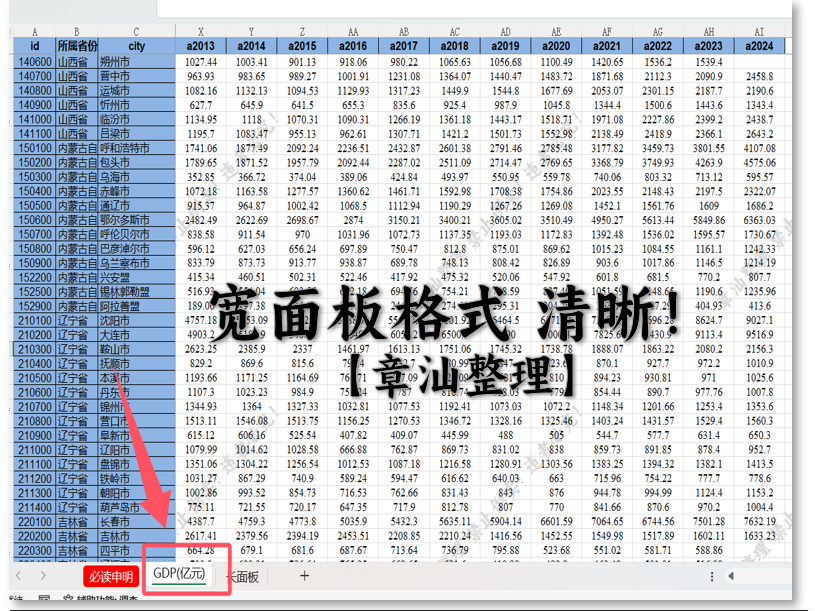Select column AD header
Image resolution: width=815 pixels, height=611 pixels.
click(506, 31)
